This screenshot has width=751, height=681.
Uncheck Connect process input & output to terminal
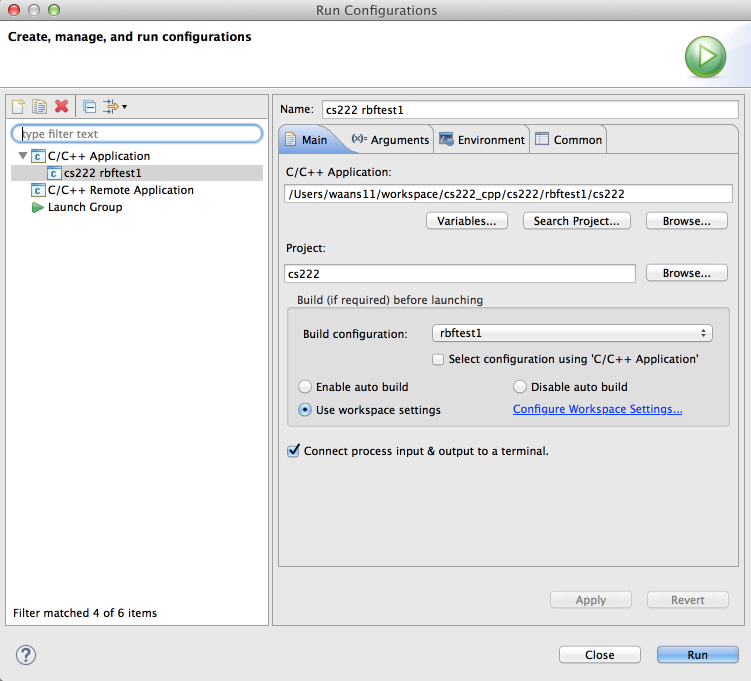[294, 451]
